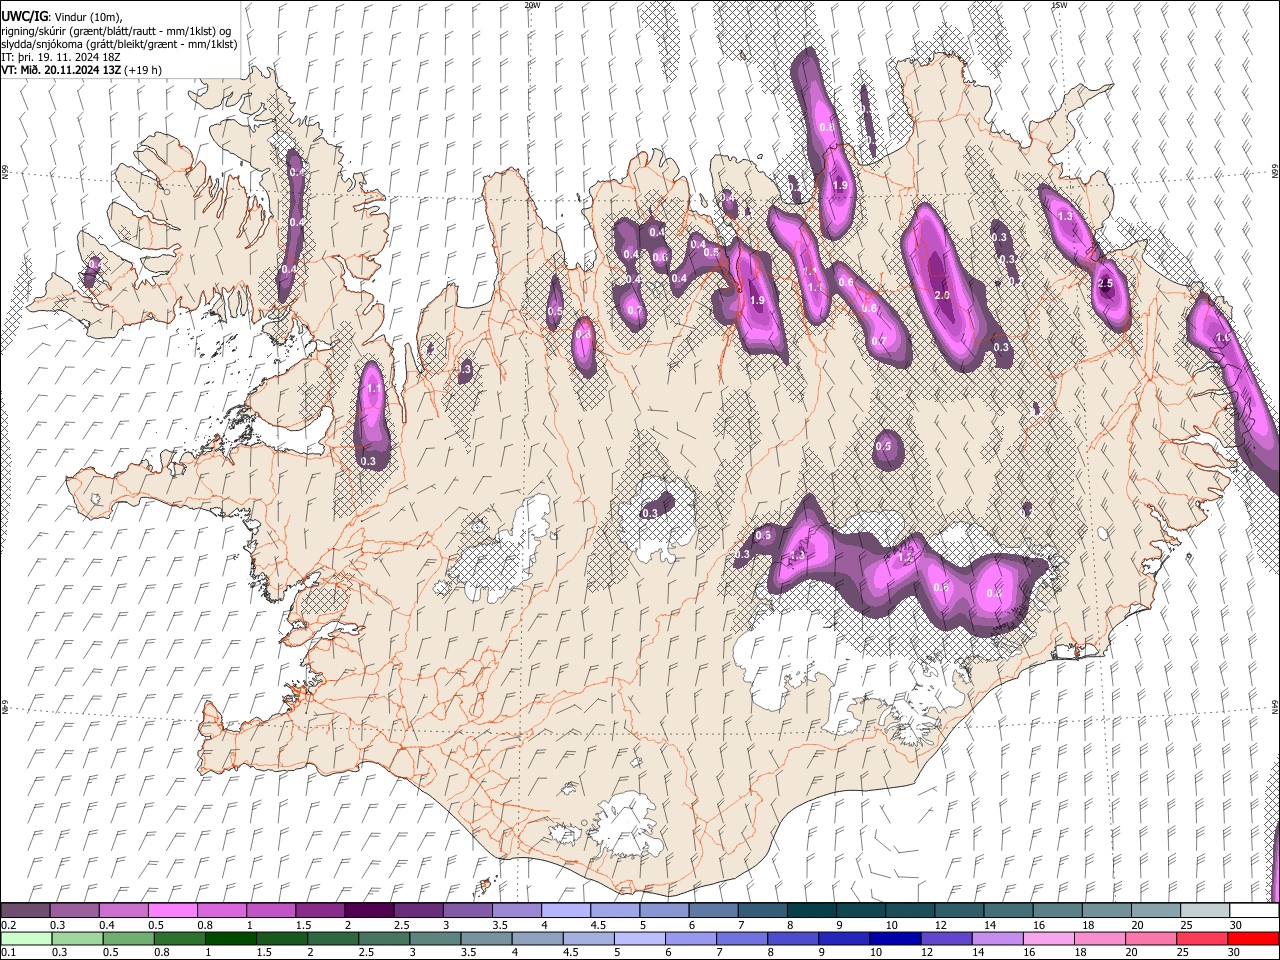Click the initial time line 'IT: þri. 19. 11. 2024 18Z'
This screenshot has height=960, width=1280.
click(60, 57)
